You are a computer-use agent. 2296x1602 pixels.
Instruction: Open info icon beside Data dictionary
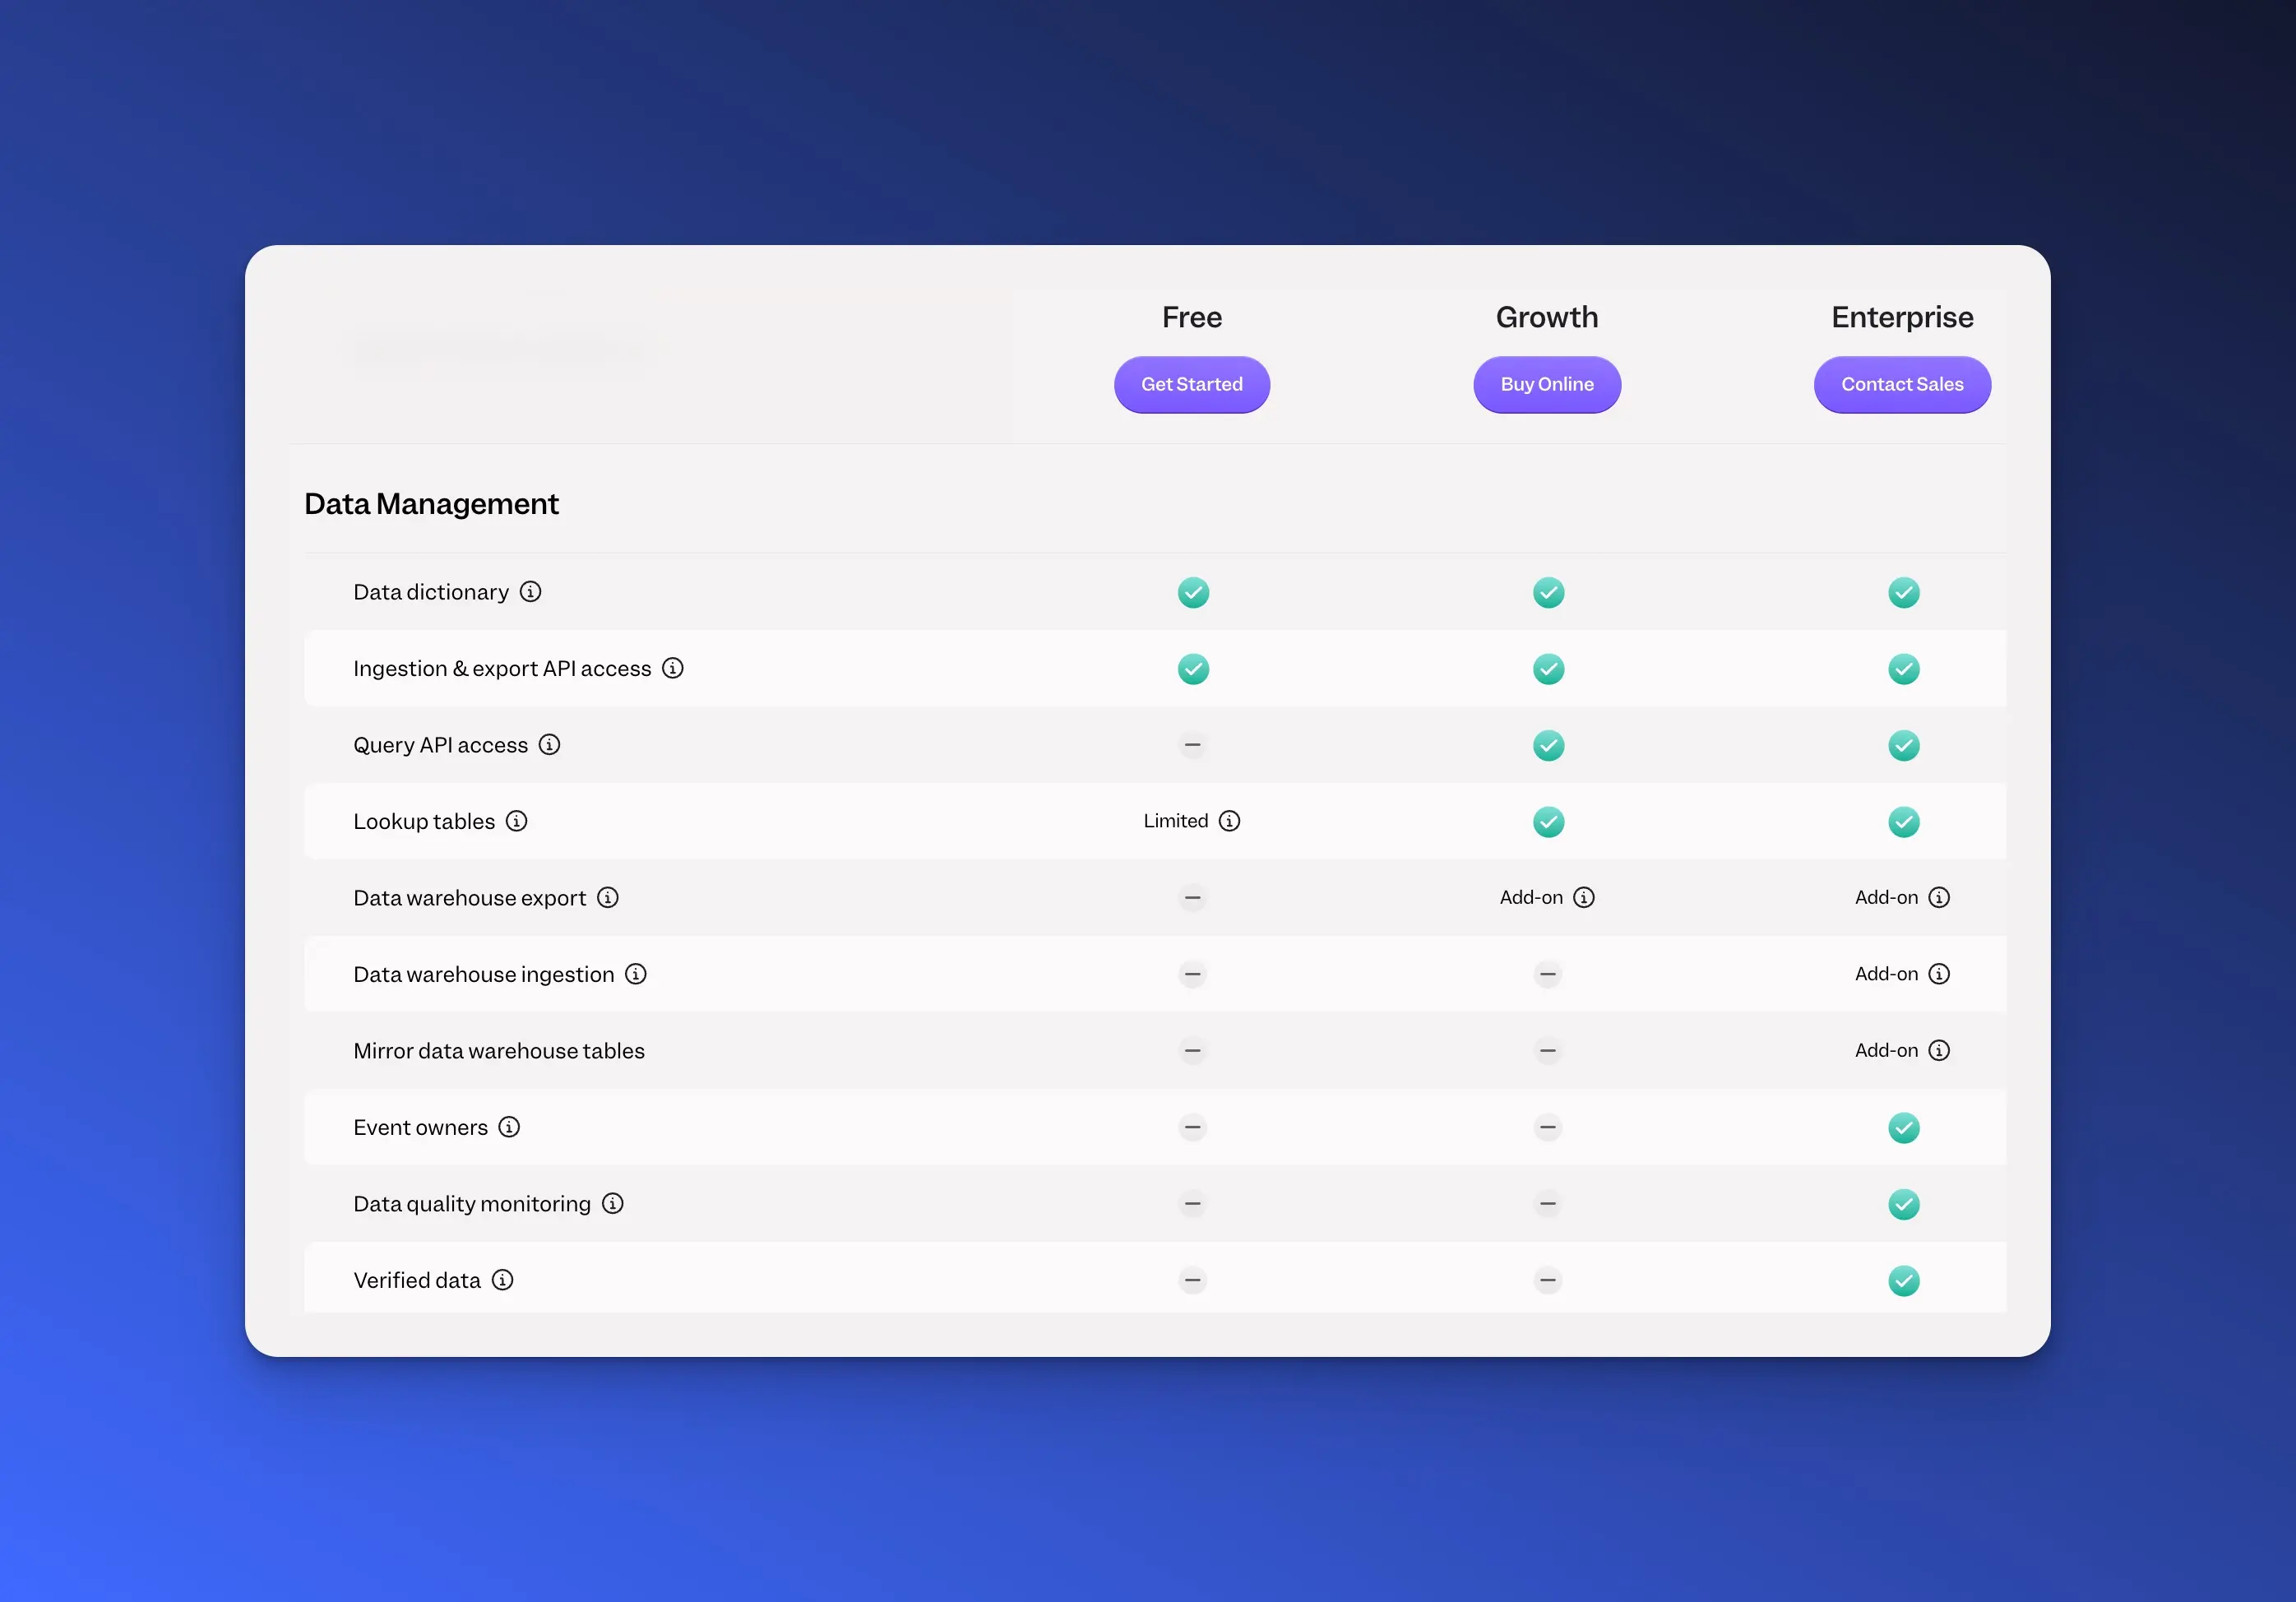click(x=531, y=592)
